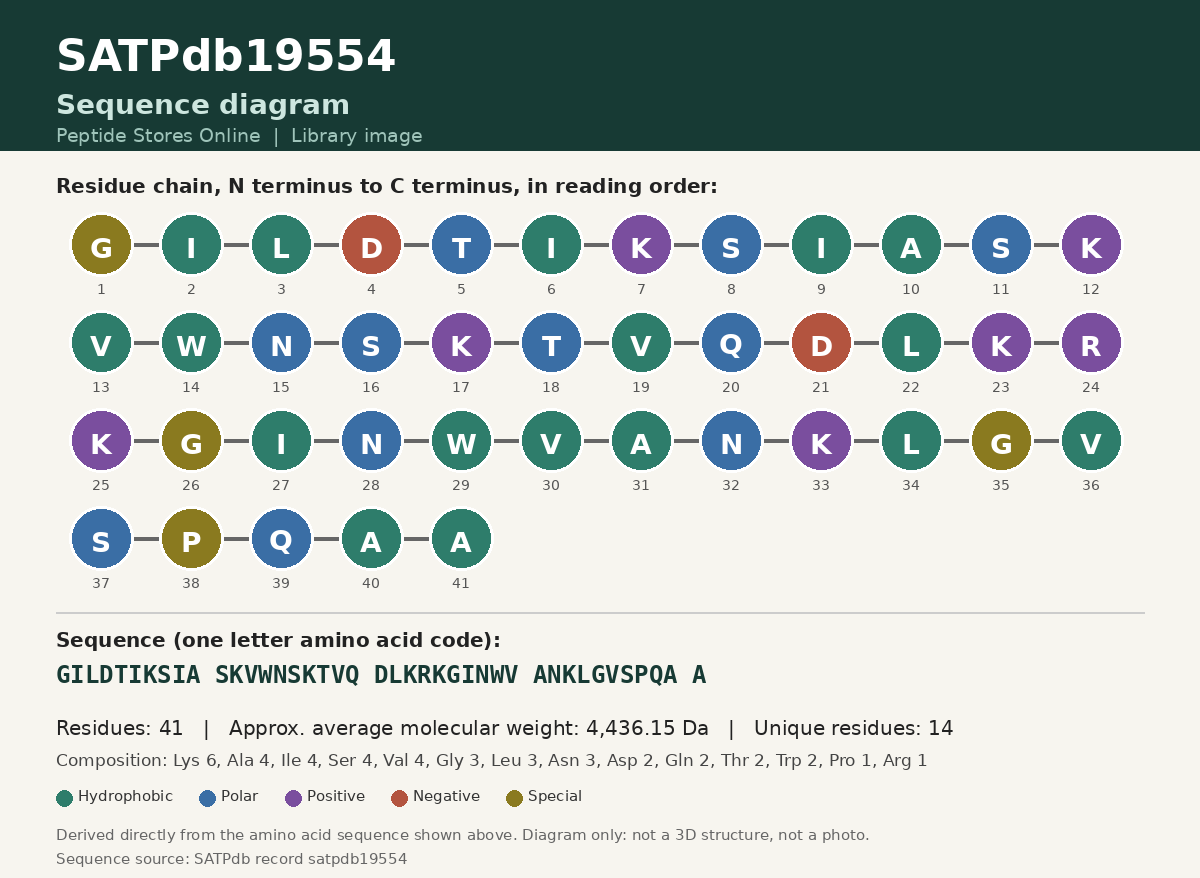This screenshot has width=1200, height=878.
Task: Click residue 20 circle labeled Q
Action: [x=731, y=343]
